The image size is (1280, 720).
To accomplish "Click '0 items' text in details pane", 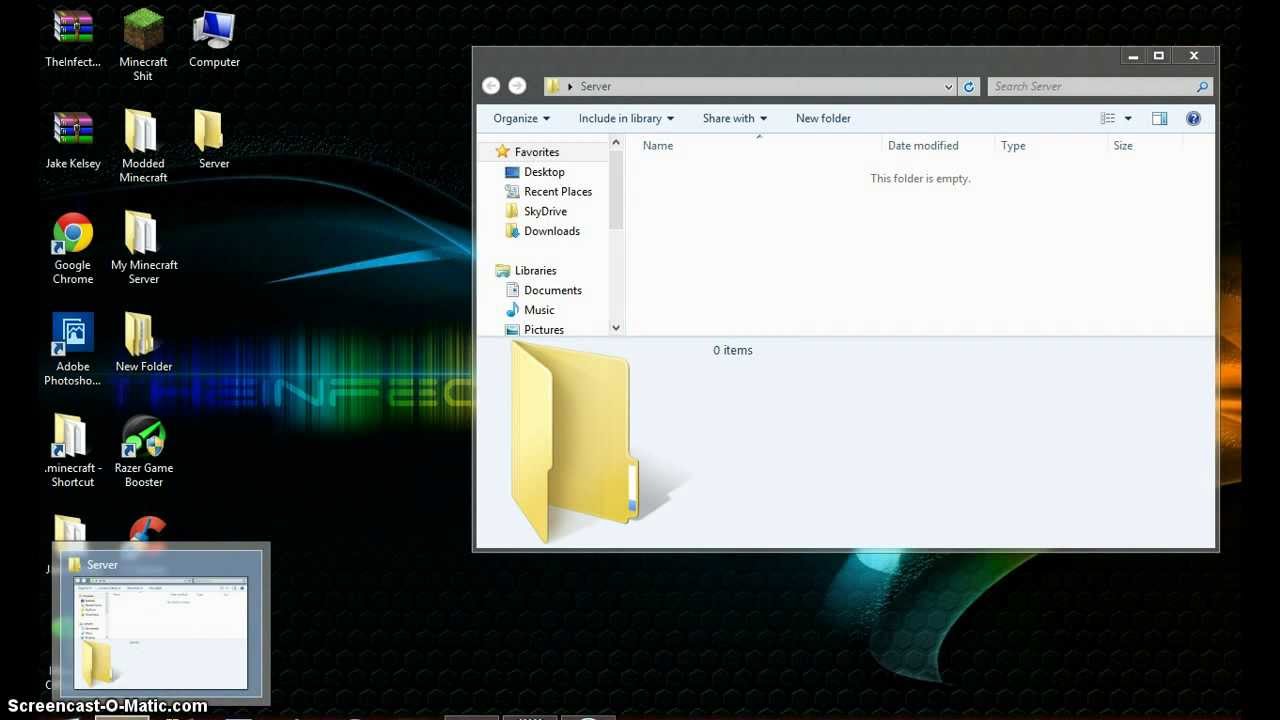I will (x=733, y=350).
